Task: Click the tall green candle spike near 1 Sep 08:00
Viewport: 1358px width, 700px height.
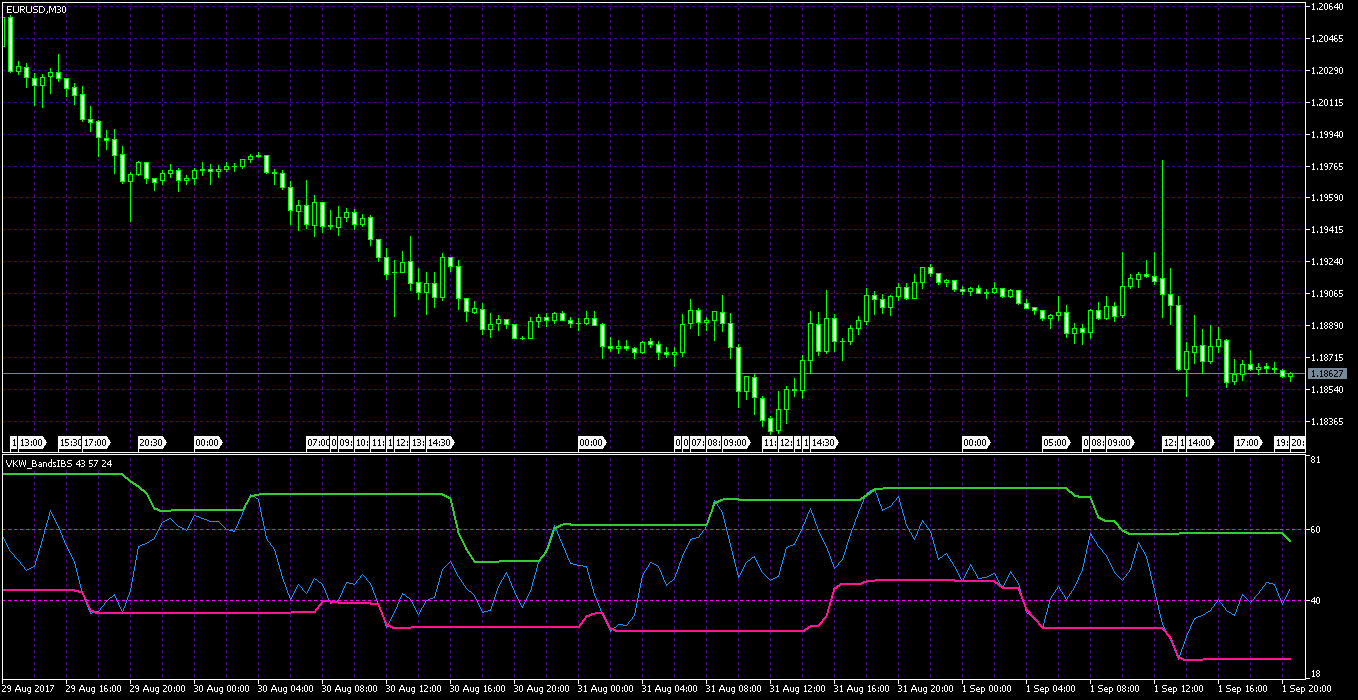Action: (1163, 200)
